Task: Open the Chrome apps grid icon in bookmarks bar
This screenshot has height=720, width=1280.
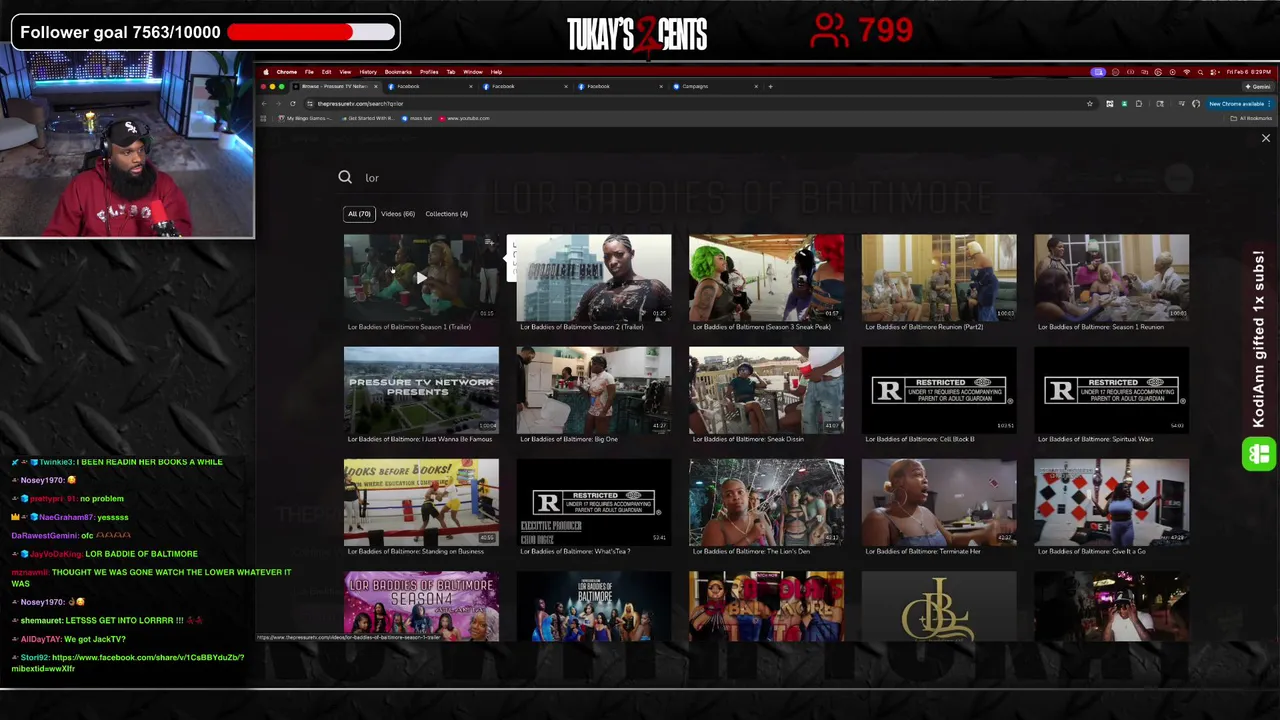Action: point(263,118)
